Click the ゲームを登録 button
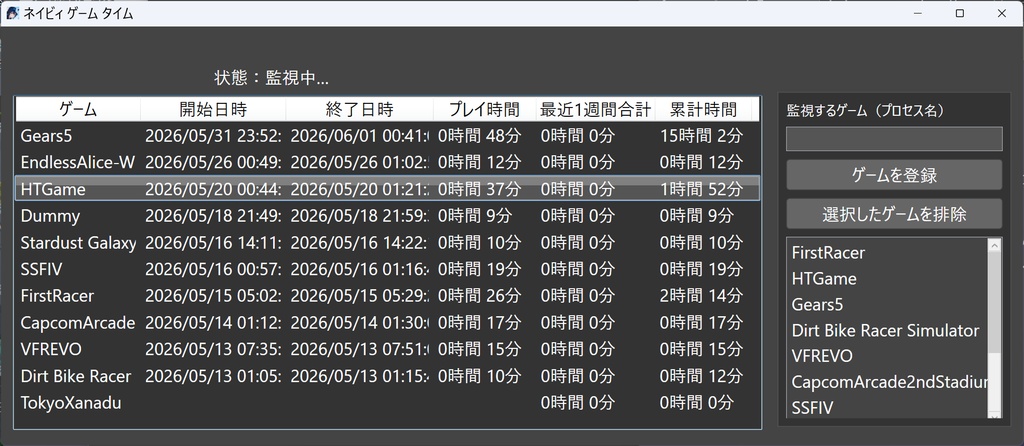Viewport: 1024px width, 446px height. [x=894, y=175]
